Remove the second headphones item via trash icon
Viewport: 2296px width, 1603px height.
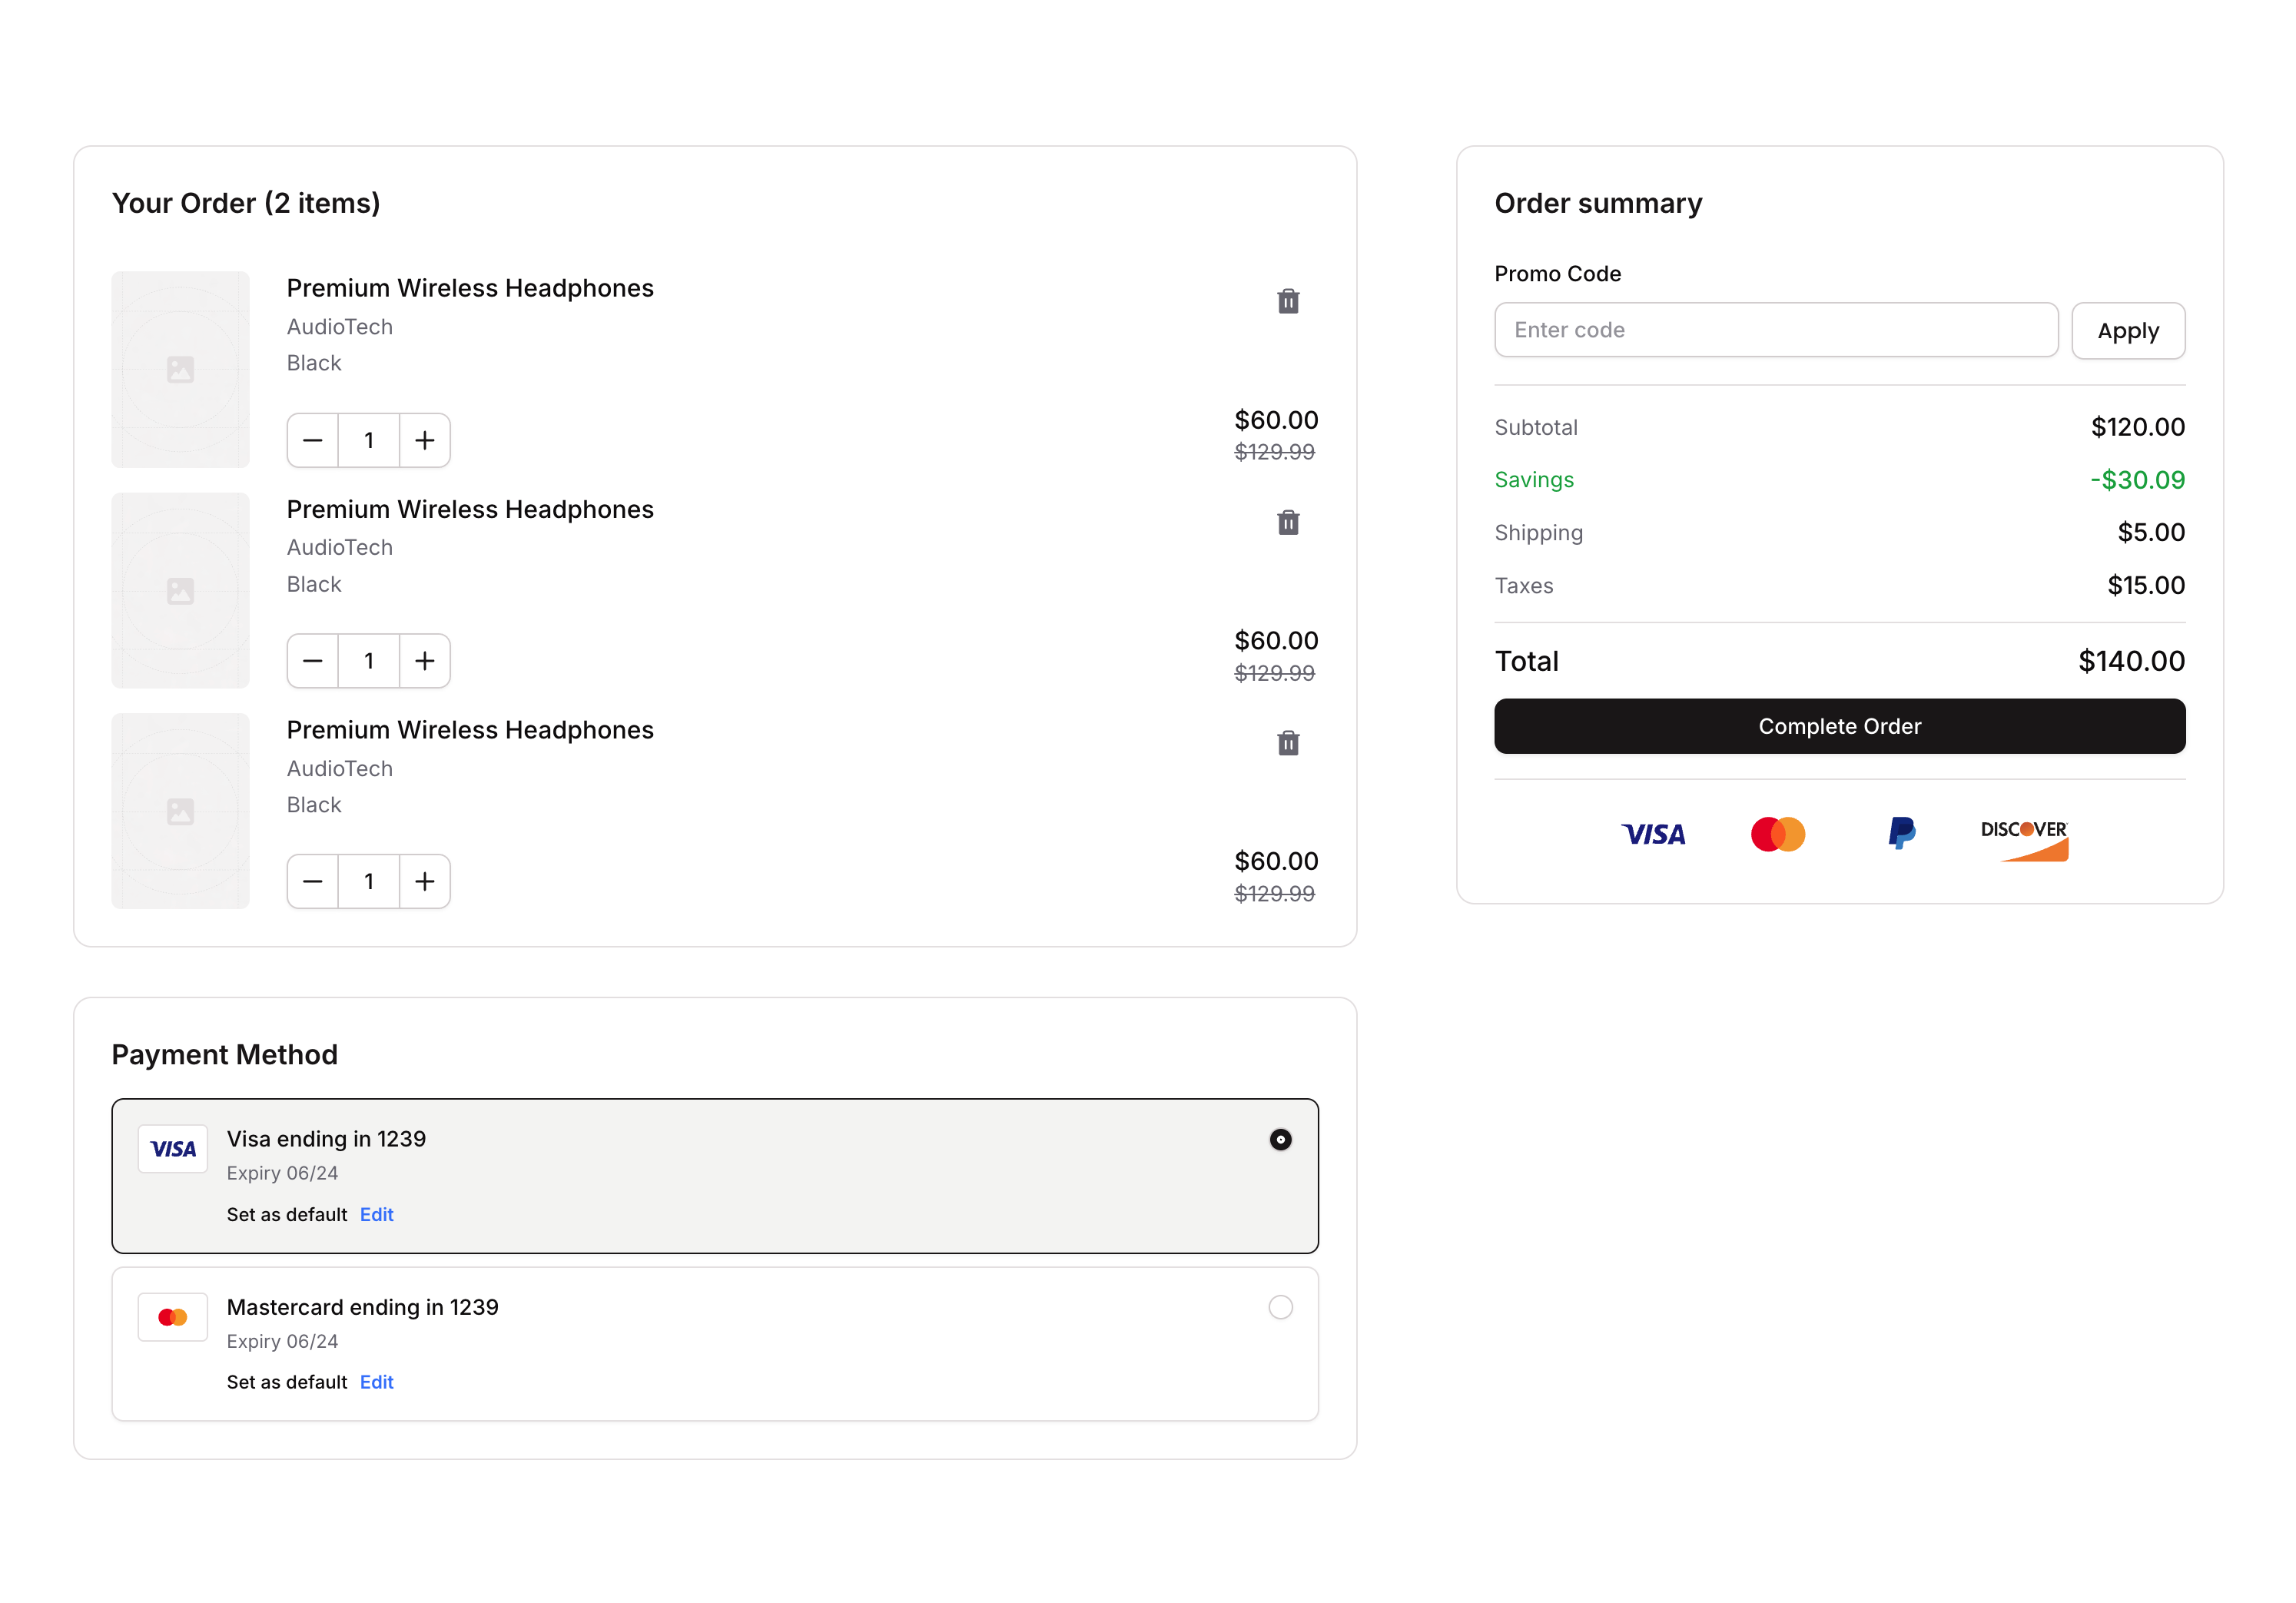click(x=1288, y=522)
